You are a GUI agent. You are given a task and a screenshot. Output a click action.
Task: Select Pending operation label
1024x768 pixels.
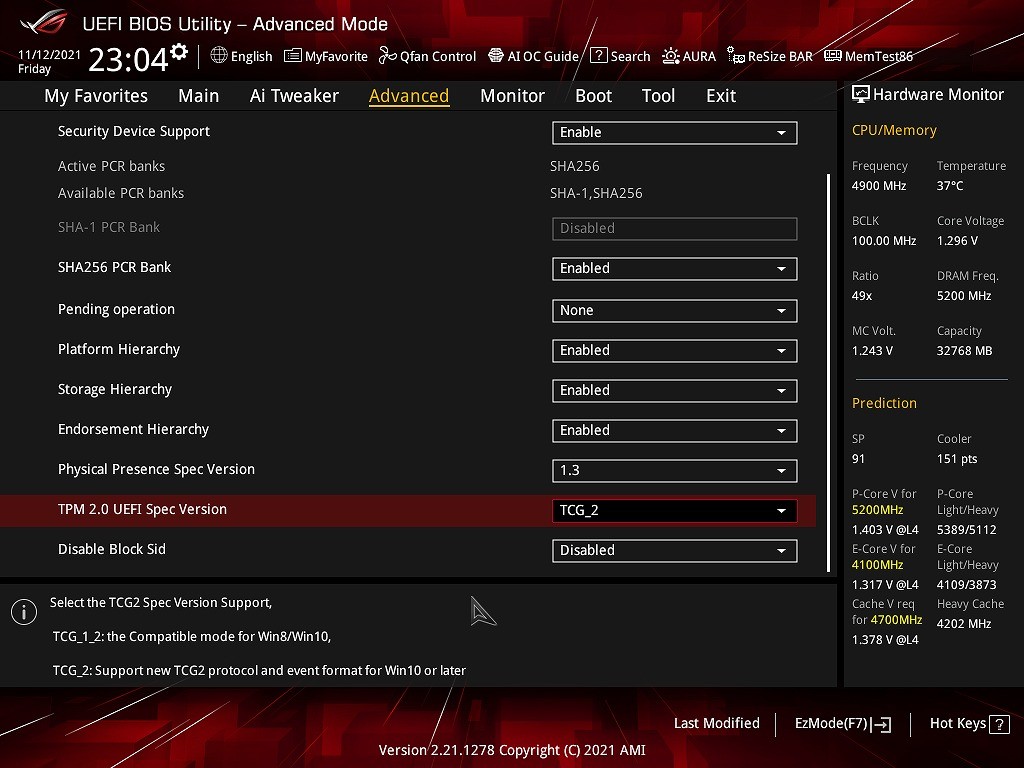point(116,310)
